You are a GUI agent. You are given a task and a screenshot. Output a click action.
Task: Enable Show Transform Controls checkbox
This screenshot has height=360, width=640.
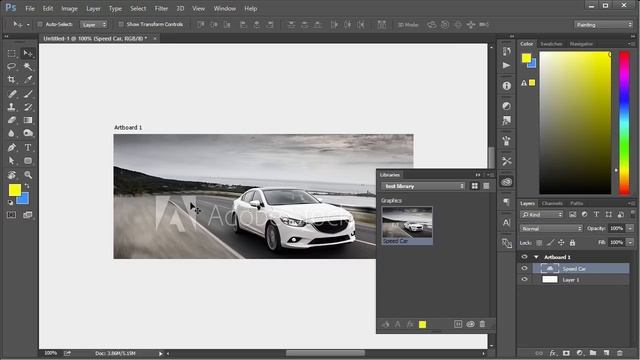coord(121,24)
